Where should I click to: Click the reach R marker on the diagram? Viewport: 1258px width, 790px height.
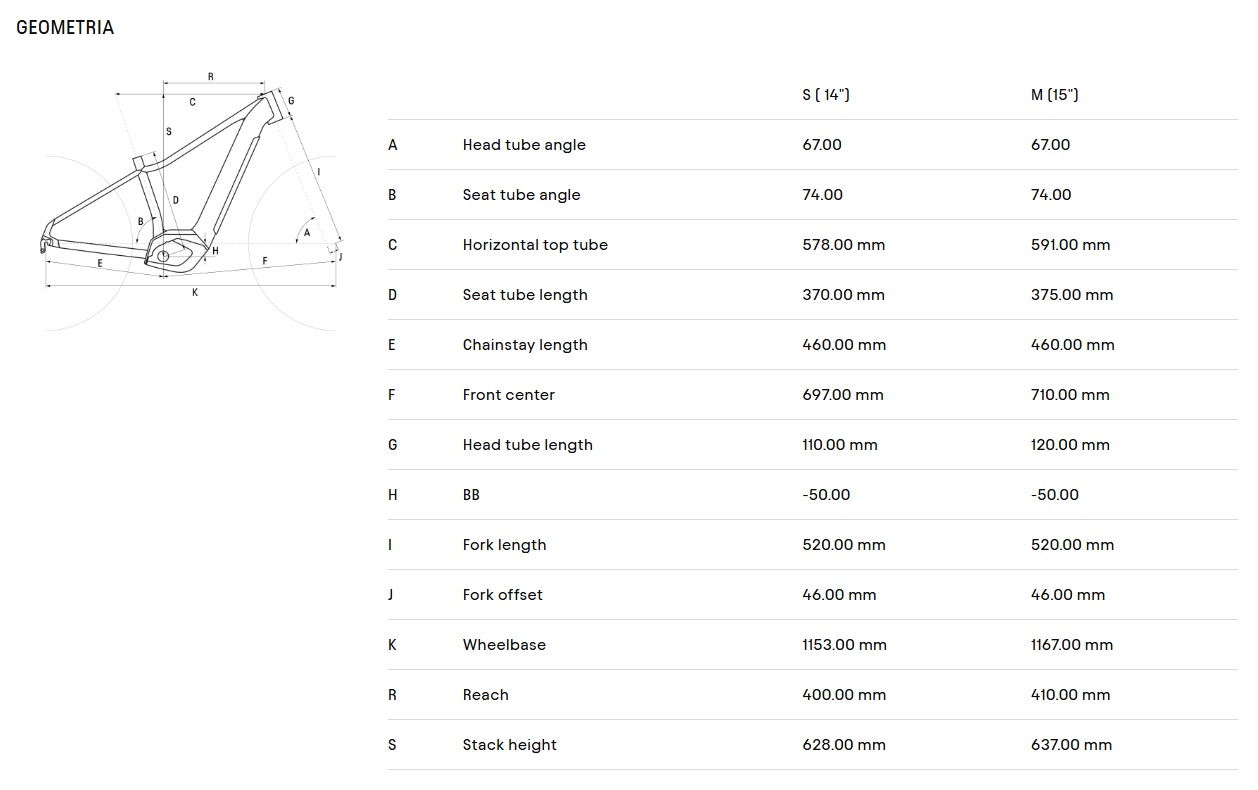pyautogui.click(x=210, y=76)
